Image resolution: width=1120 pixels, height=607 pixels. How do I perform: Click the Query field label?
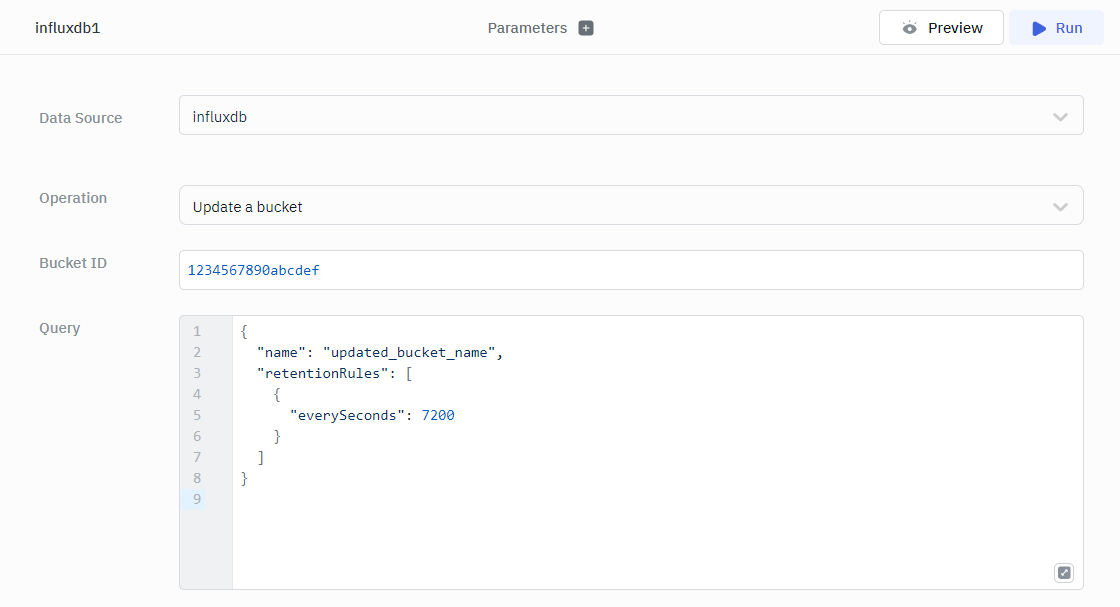point(60,328)
